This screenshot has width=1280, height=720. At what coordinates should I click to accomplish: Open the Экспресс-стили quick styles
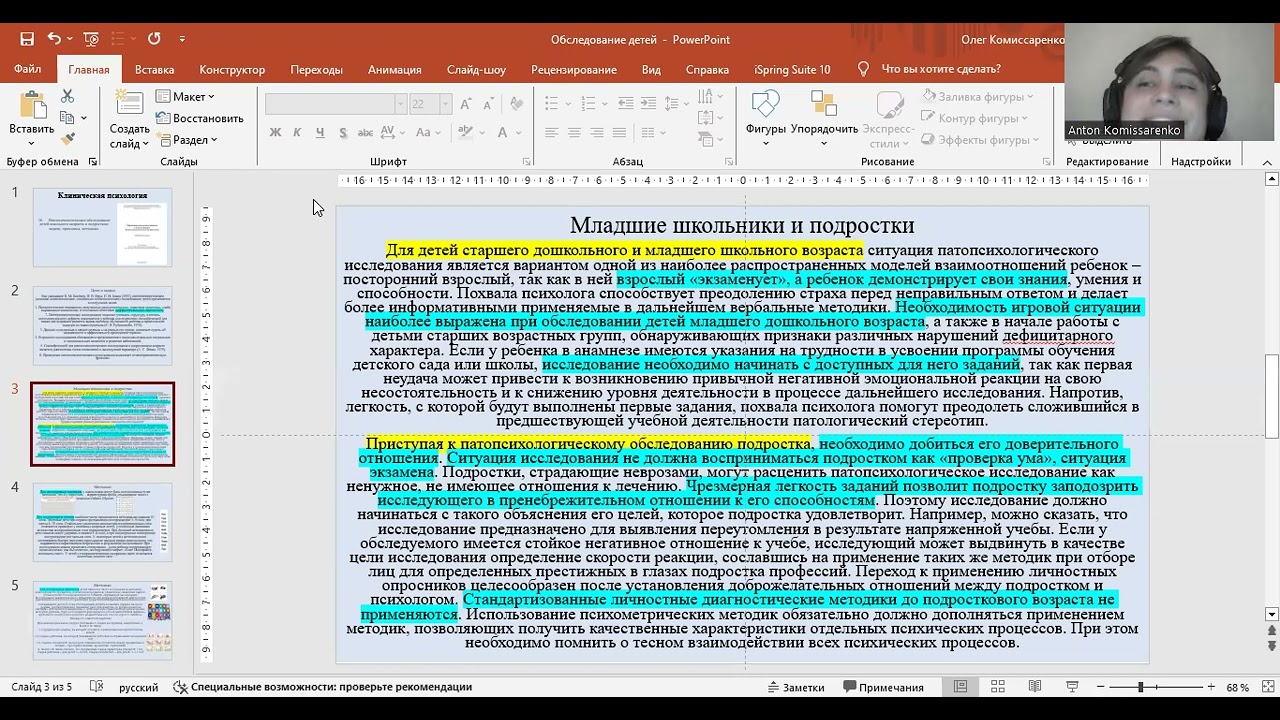coord(887,119)
